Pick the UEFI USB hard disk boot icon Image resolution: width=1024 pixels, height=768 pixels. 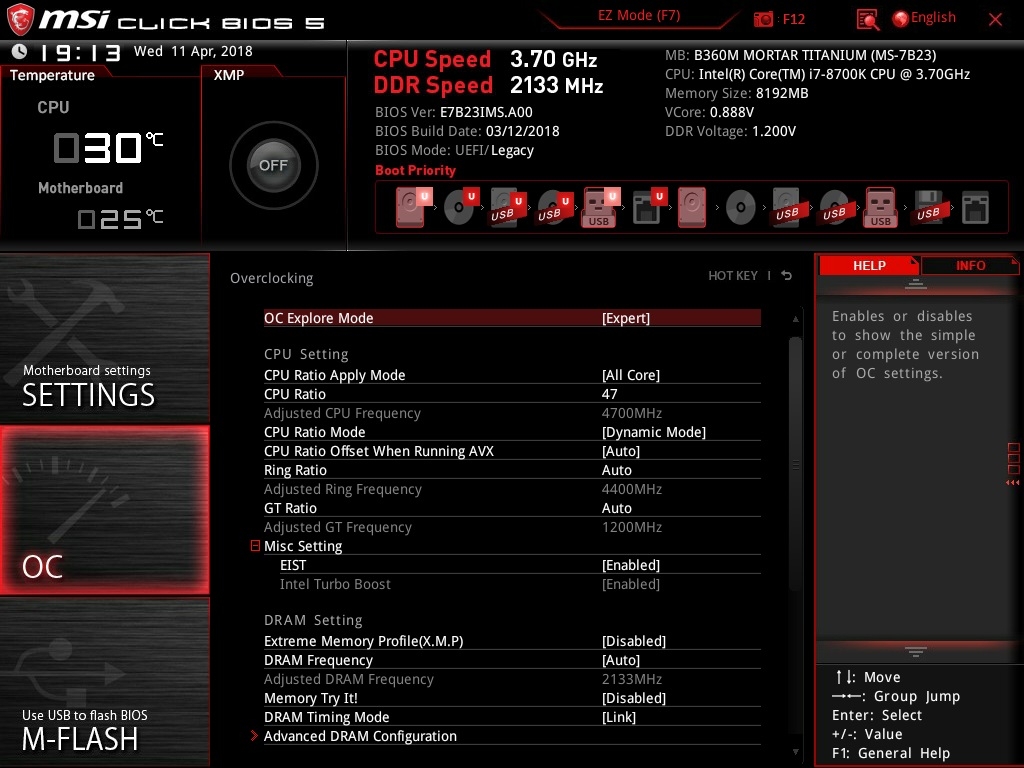click(x=508, y=208)
